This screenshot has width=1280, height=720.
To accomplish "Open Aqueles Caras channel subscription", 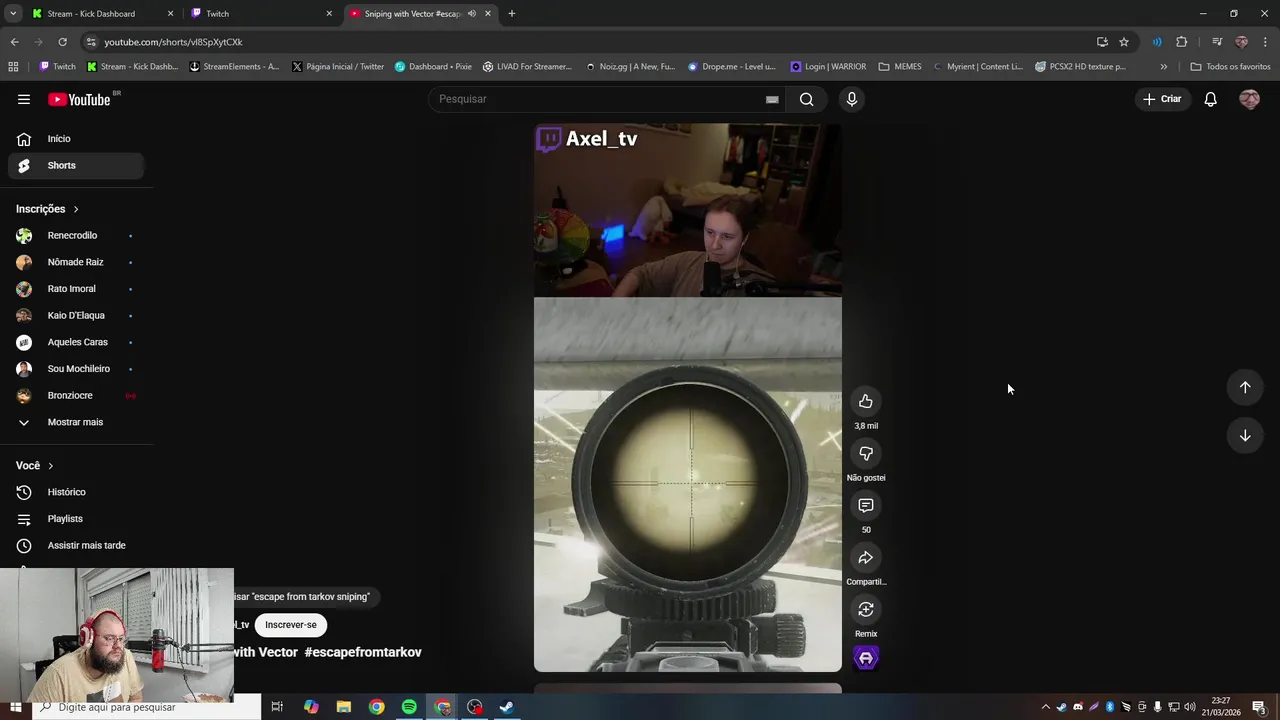I will 76,342.
